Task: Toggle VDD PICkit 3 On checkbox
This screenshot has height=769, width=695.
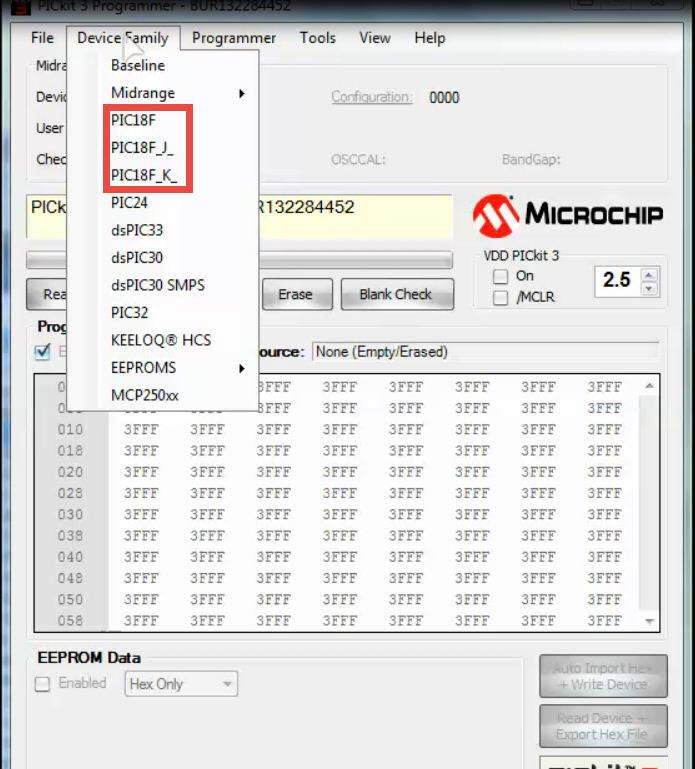Action: tap(500, 276)
